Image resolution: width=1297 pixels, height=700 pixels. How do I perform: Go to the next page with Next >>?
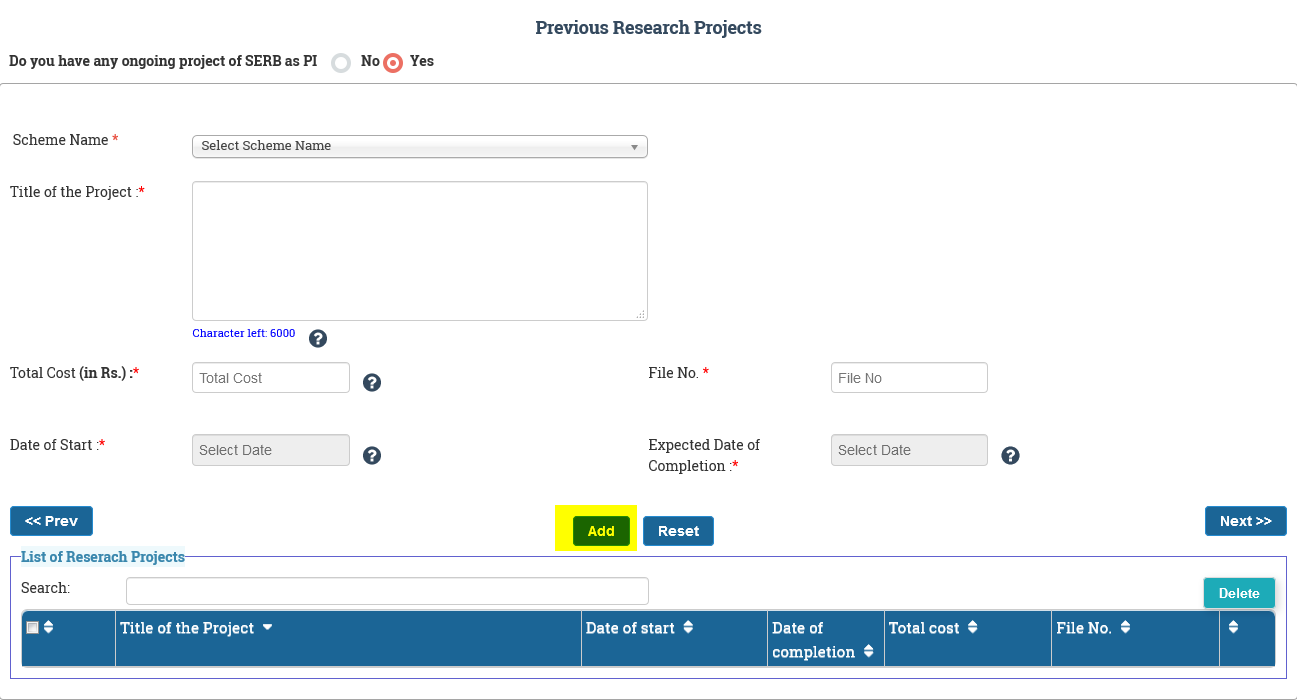(1245, 521)
